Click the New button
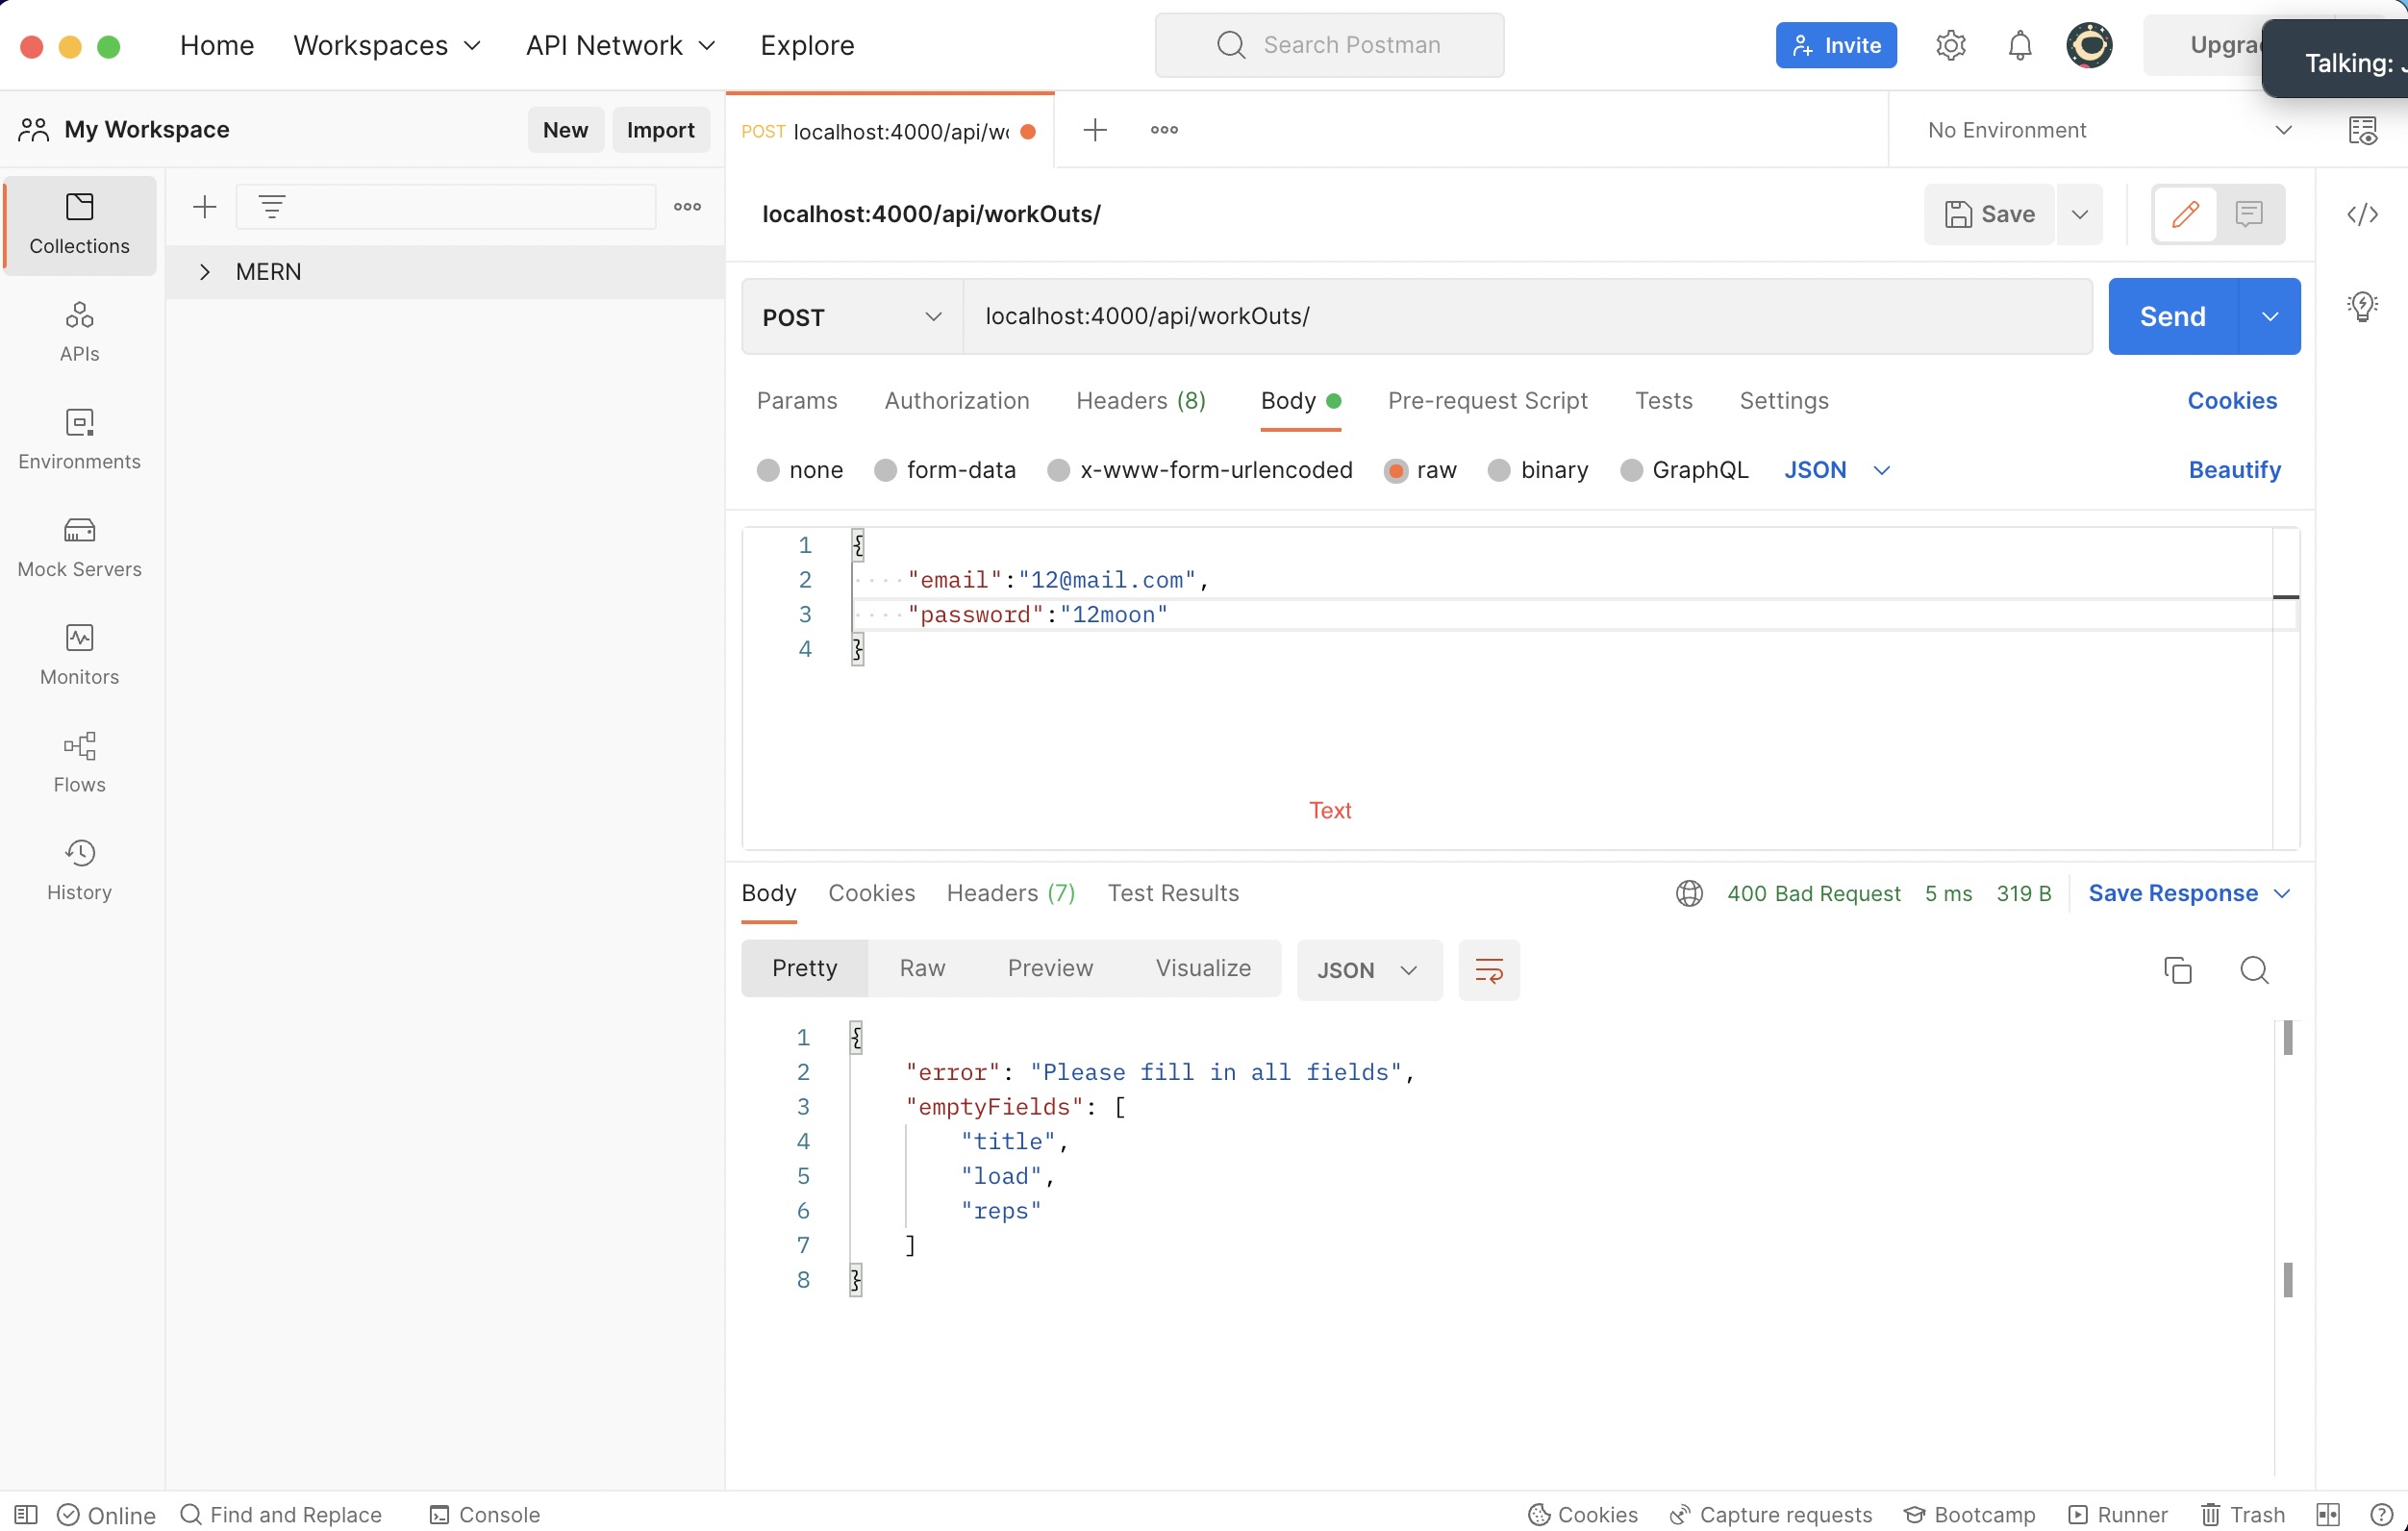The height and width of the screenshot is (1531, 2408). 565,130
